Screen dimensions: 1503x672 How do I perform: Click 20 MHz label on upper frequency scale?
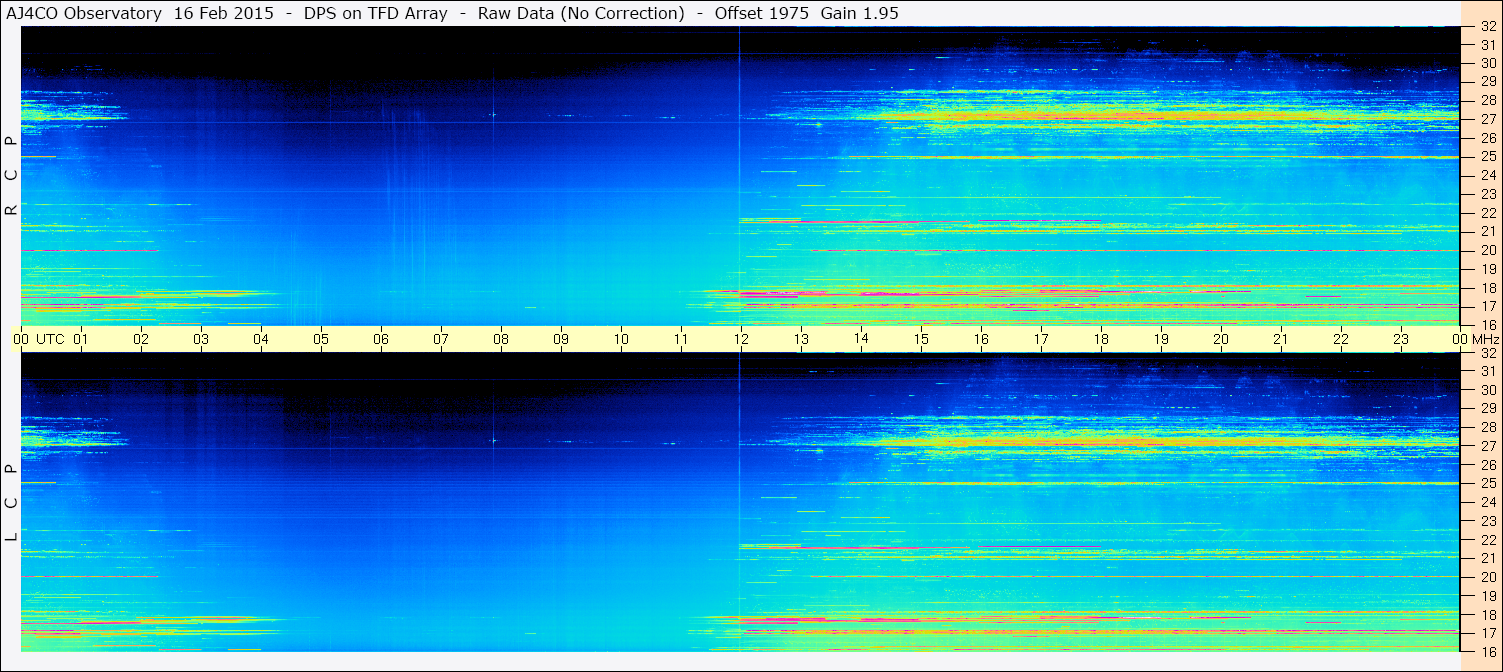pos(1486,250)
